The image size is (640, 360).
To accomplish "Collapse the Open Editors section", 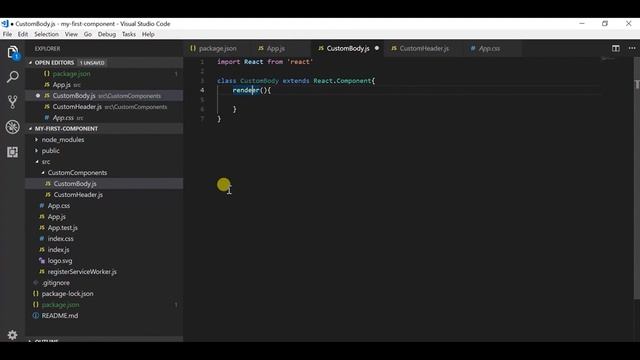I will [54, 62].
